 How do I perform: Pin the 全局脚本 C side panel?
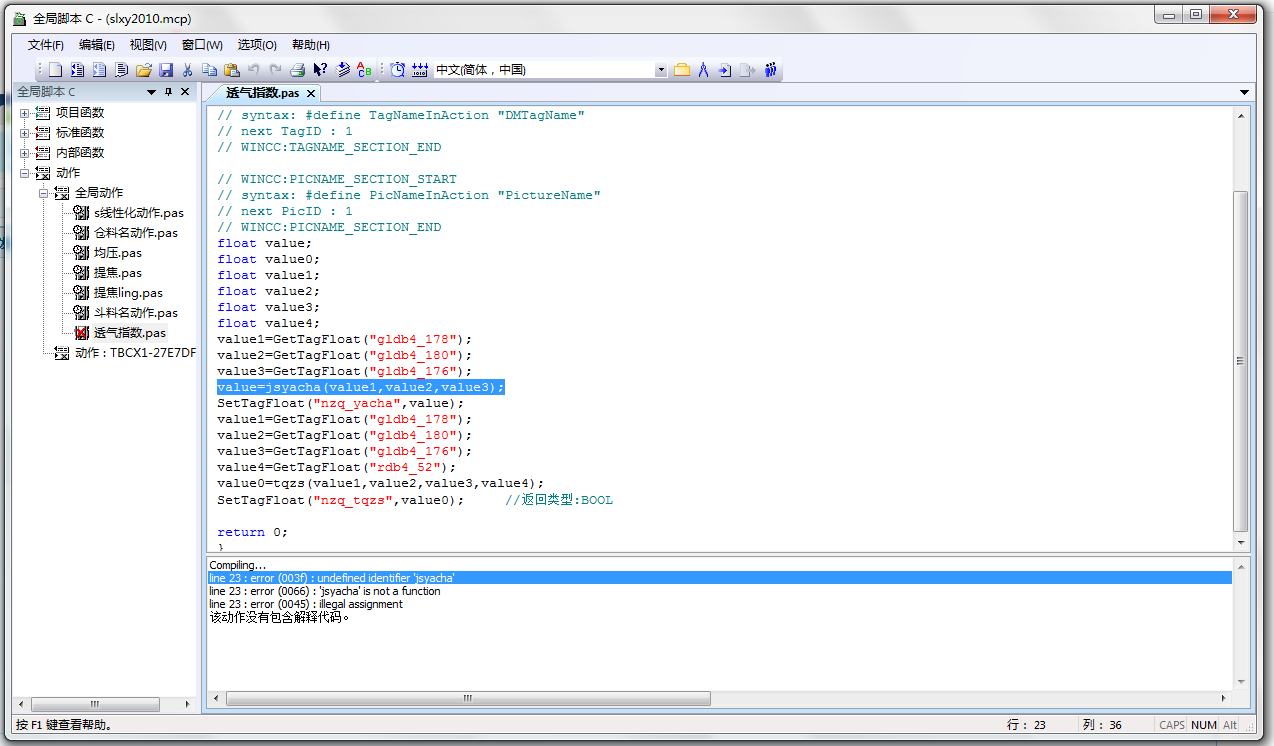point(168,92)
